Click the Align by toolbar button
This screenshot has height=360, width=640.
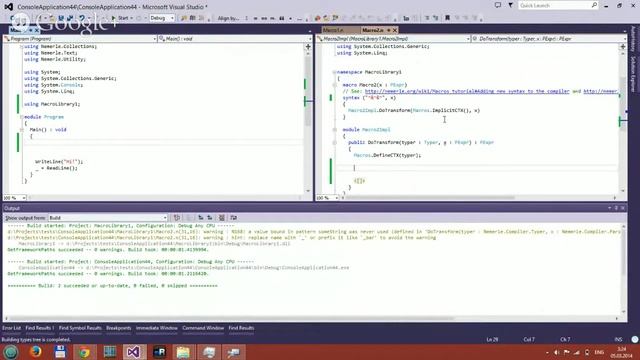pos(229,18)
